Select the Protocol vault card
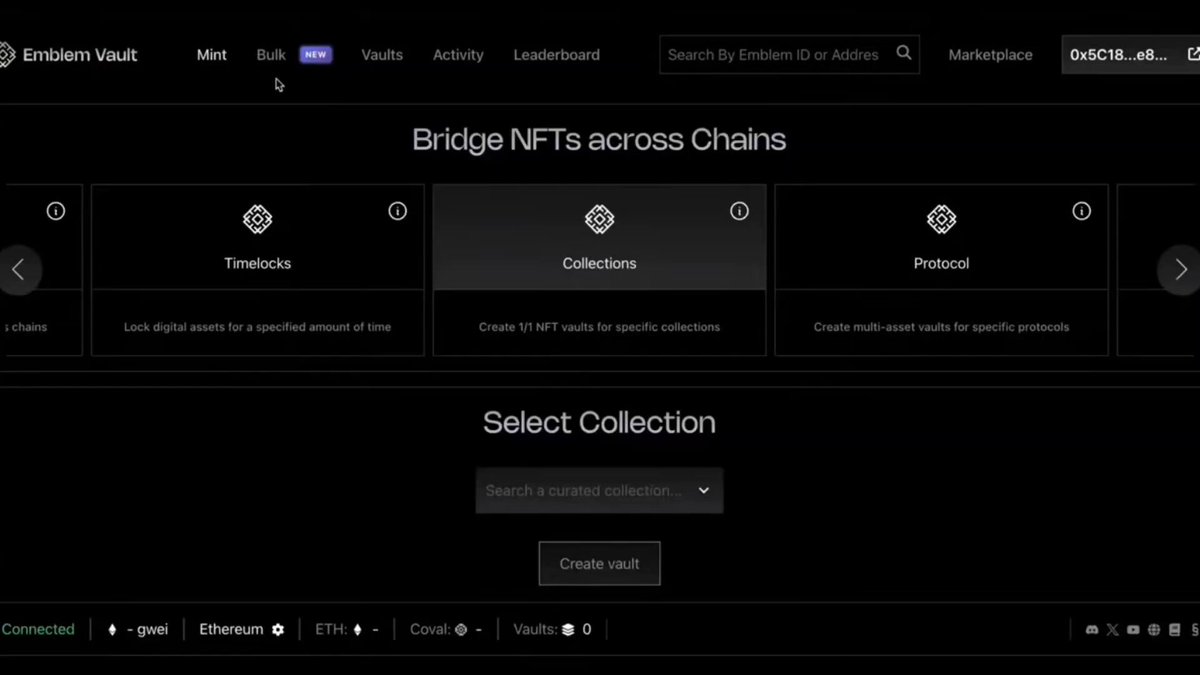1200x675 pixels. click(x=941, y=270)
